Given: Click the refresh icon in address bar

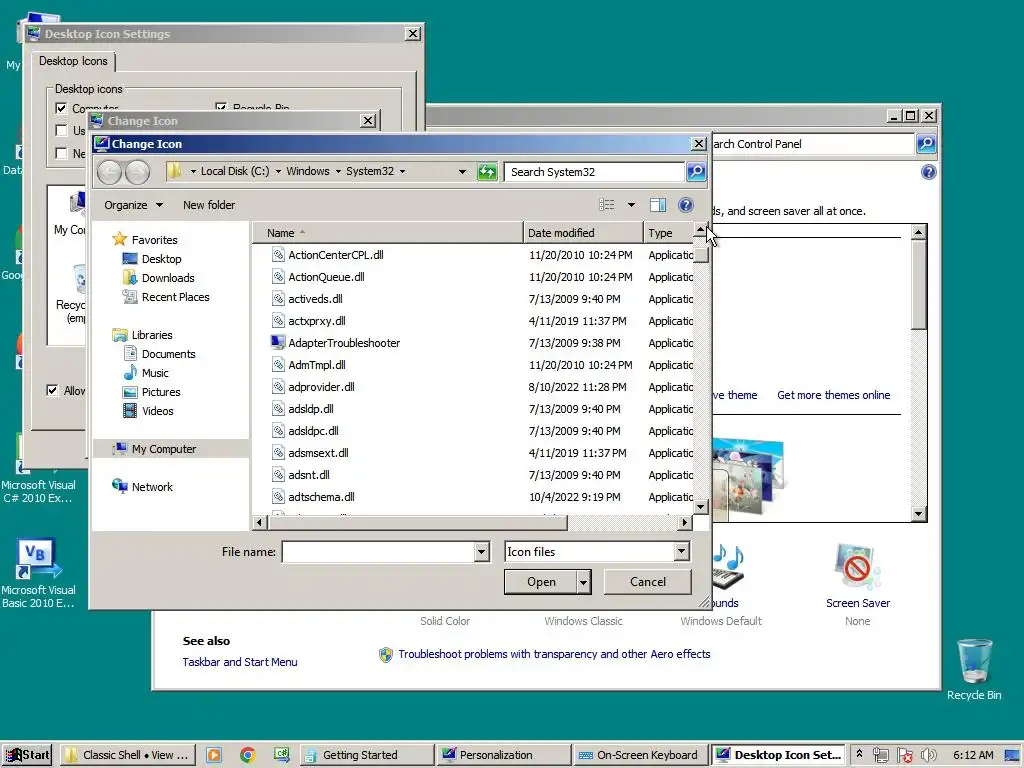Looking at the screenshot, I should point(487,172).
